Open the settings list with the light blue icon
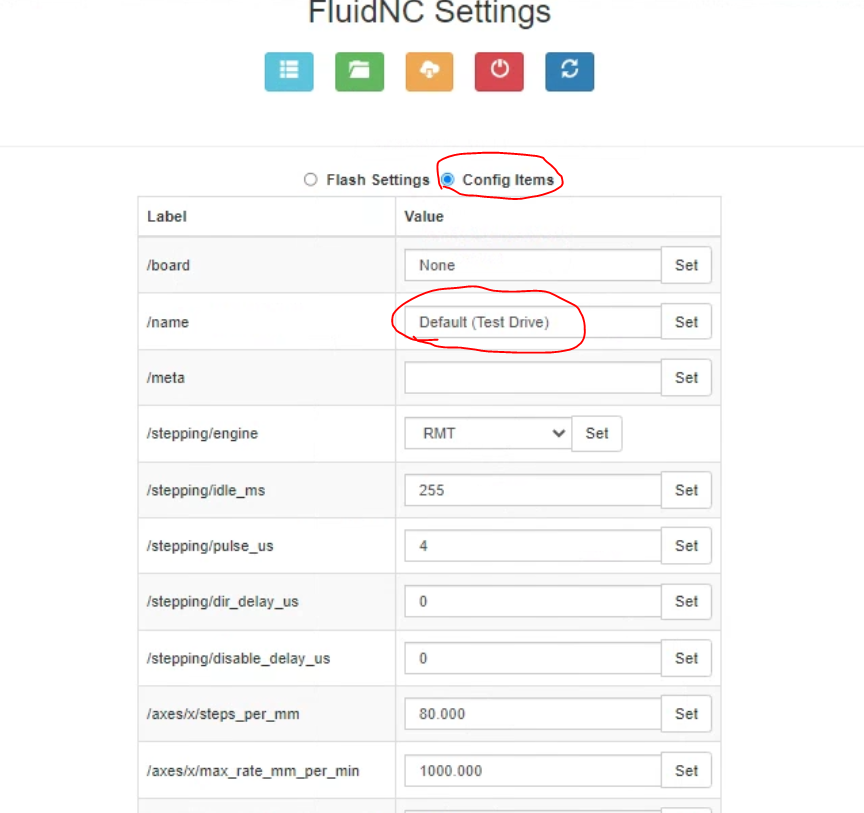The height and width of the screenshot is (813, 864). pos(289,72)
